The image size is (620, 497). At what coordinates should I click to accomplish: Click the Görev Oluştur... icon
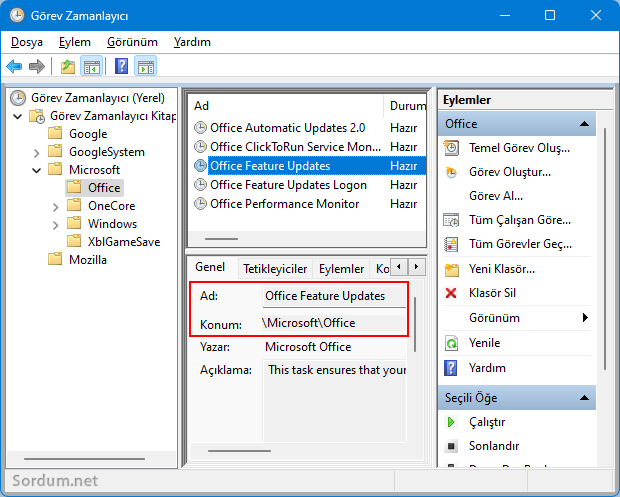pyautogui.click(x=451, y=172)
